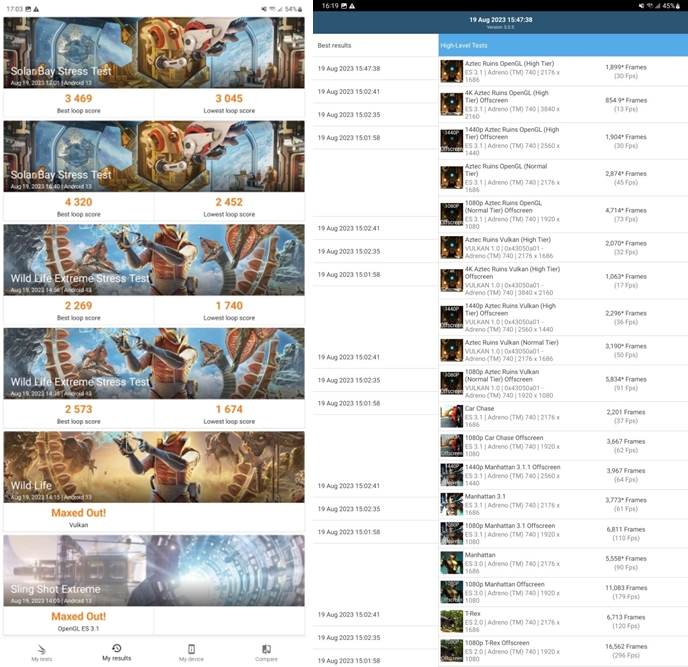Tap the 1 740 lowest loop score

(x=229, y=305)
